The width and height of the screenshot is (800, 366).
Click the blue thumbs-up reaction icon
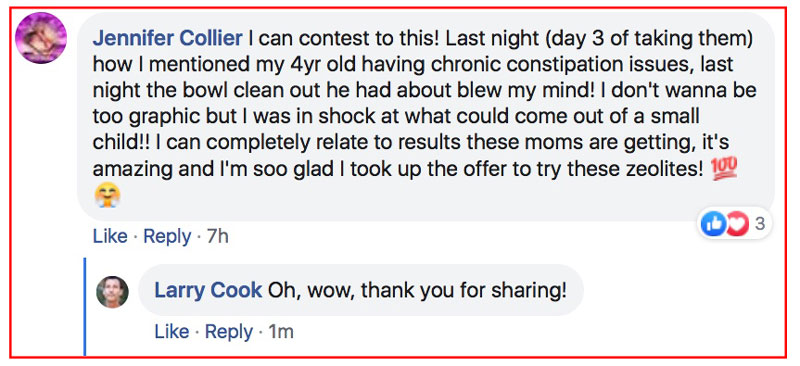[713, 224]
